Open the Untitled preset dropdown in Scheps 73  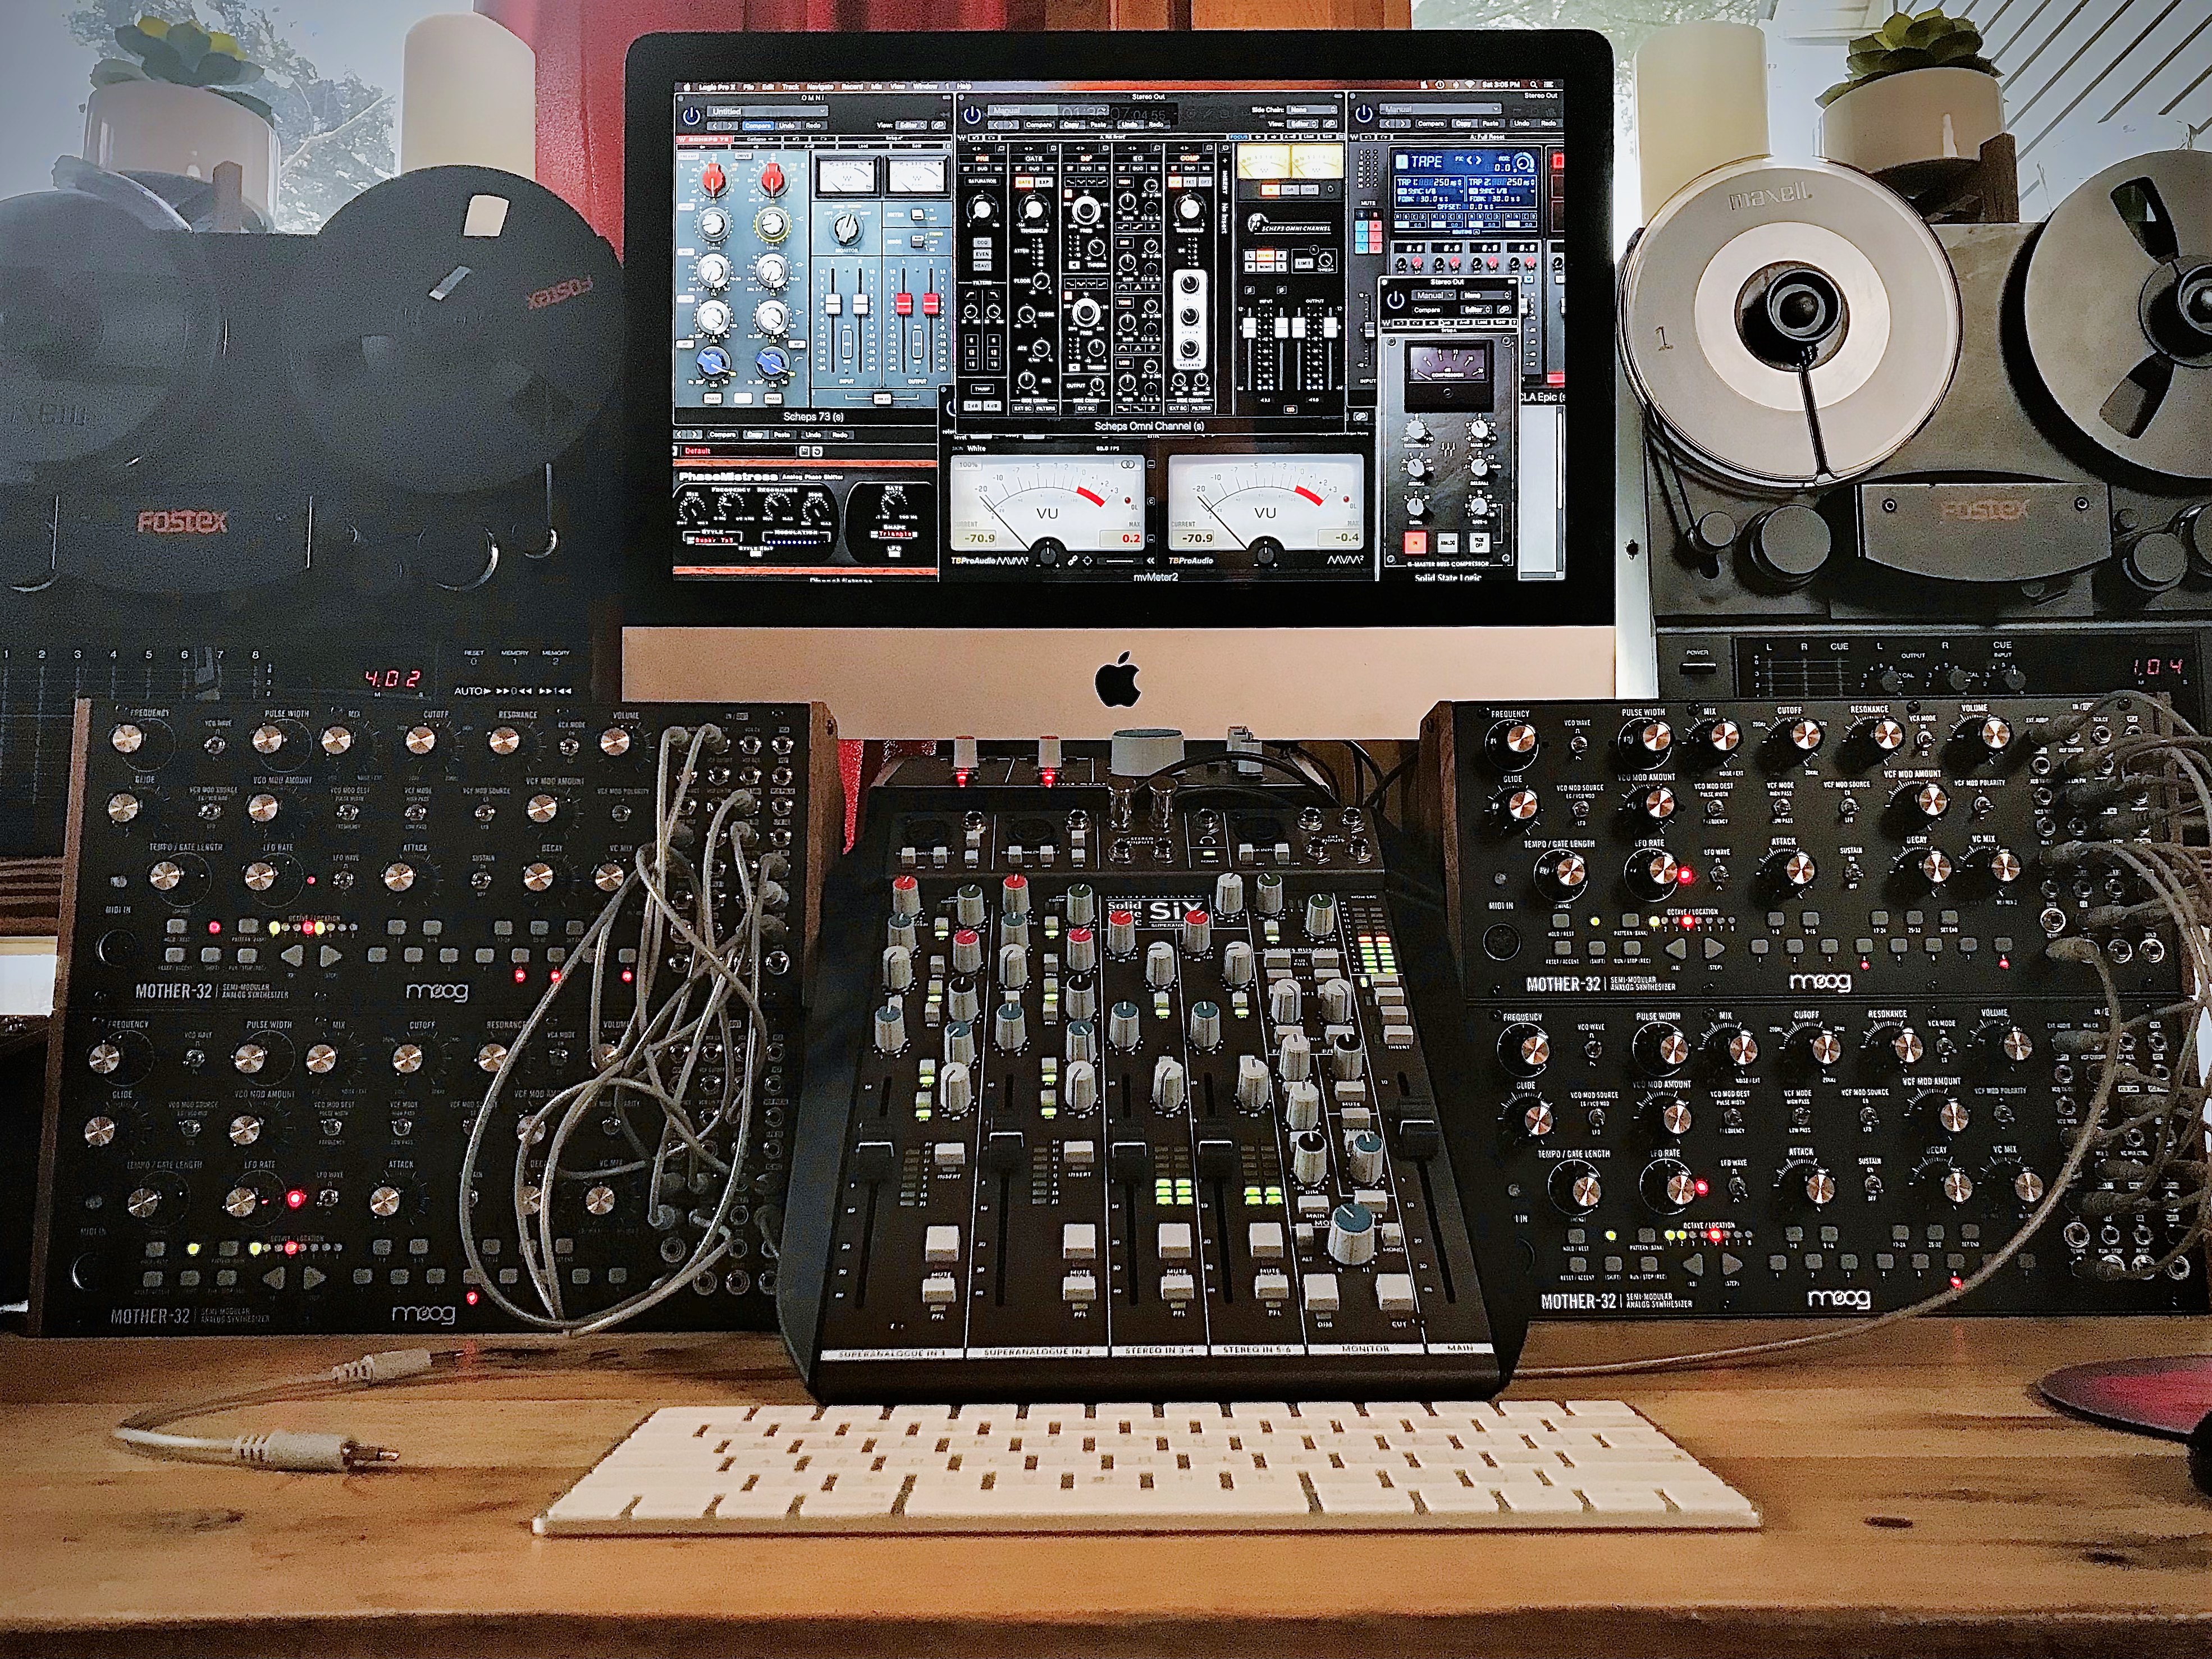pos(768,112)
